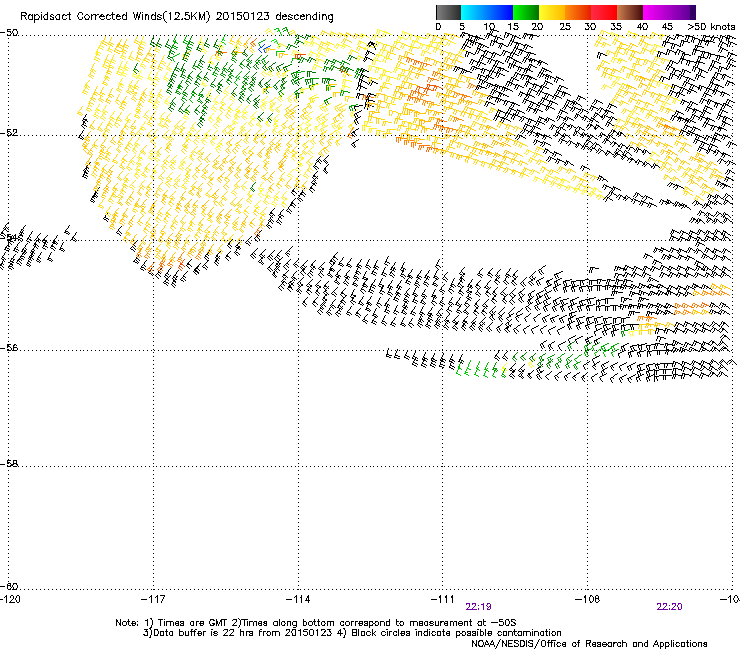Click the longitude label -120
The width and height of the screenshot is (740, 650).
coord(10,599)
